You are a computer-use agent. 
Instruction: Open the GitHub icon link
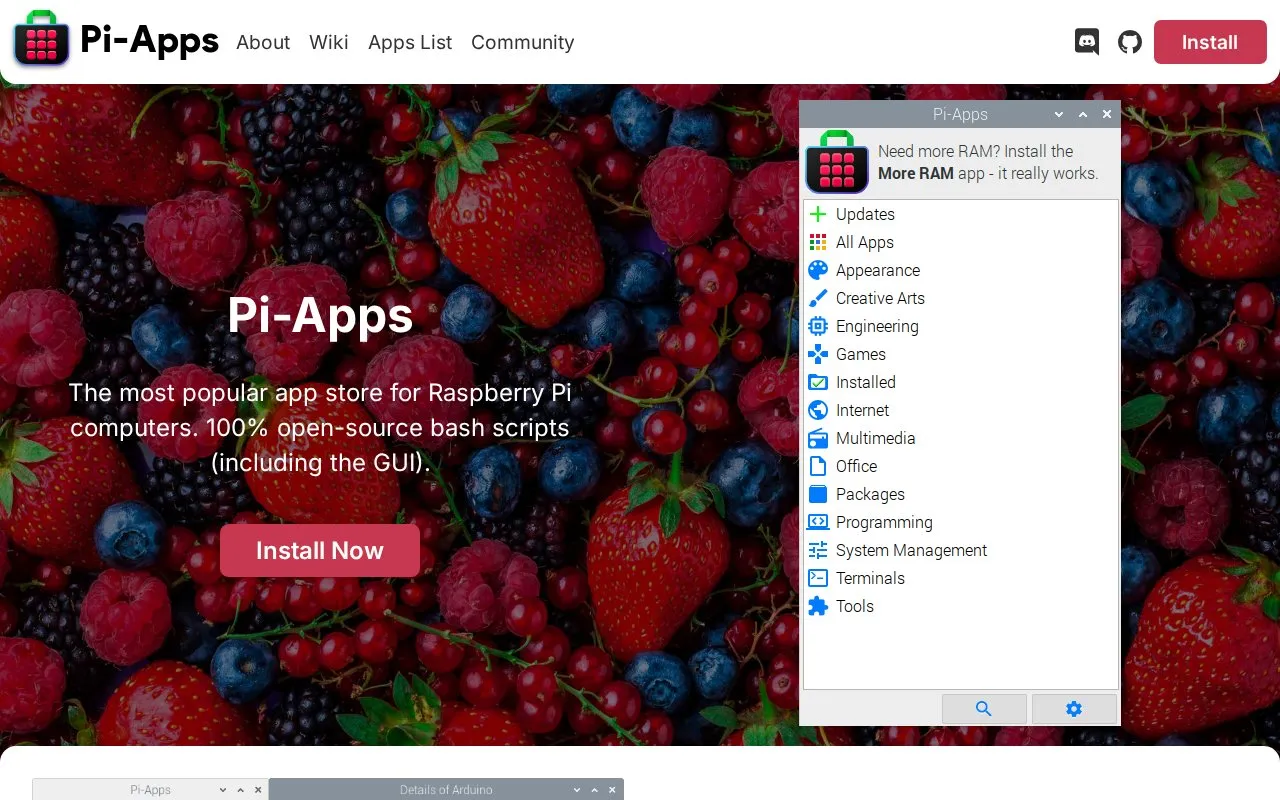click(1130, 42)
